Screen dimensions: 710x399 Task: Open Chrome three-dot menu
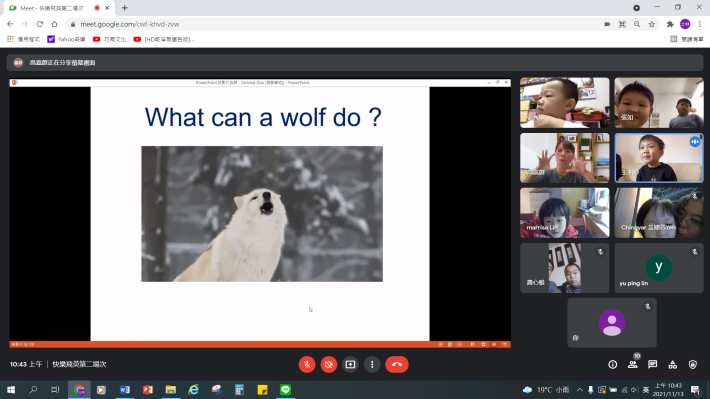coord(700,24)
